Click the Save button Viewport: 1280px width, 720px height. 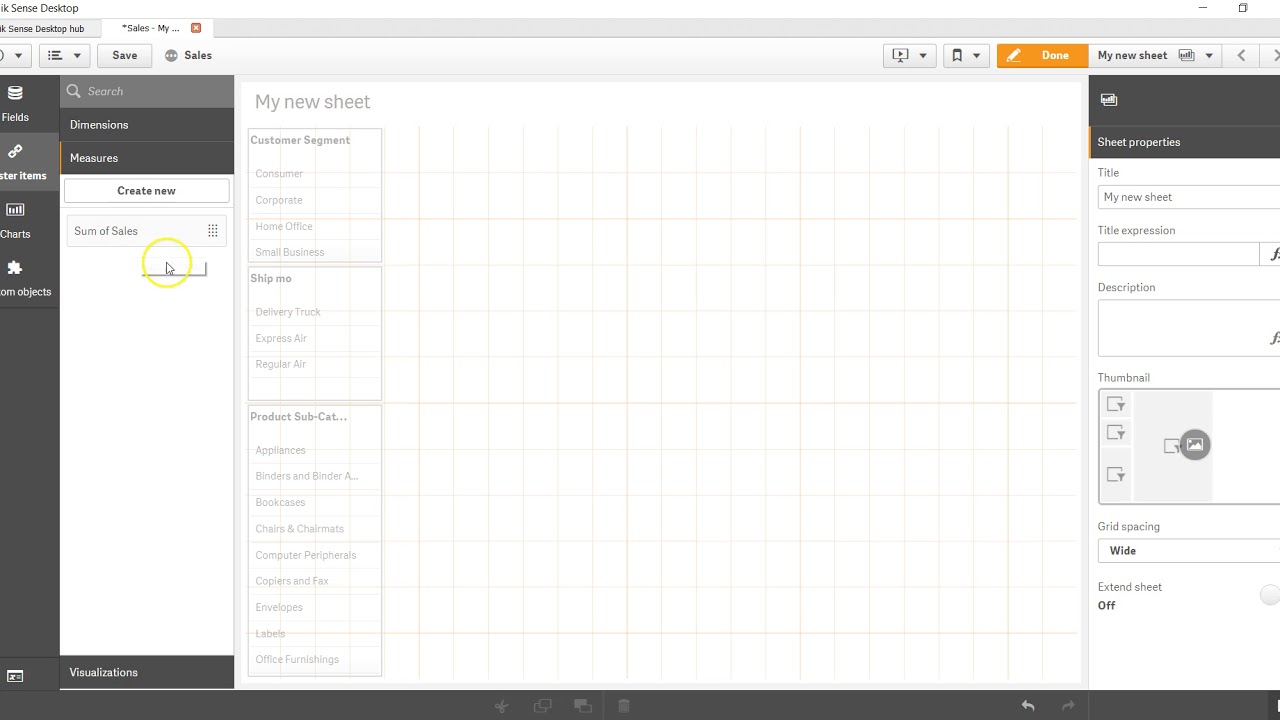125,55
